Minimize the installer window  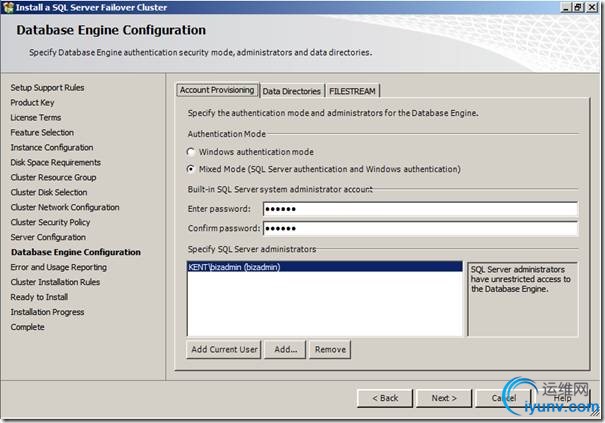565,7
